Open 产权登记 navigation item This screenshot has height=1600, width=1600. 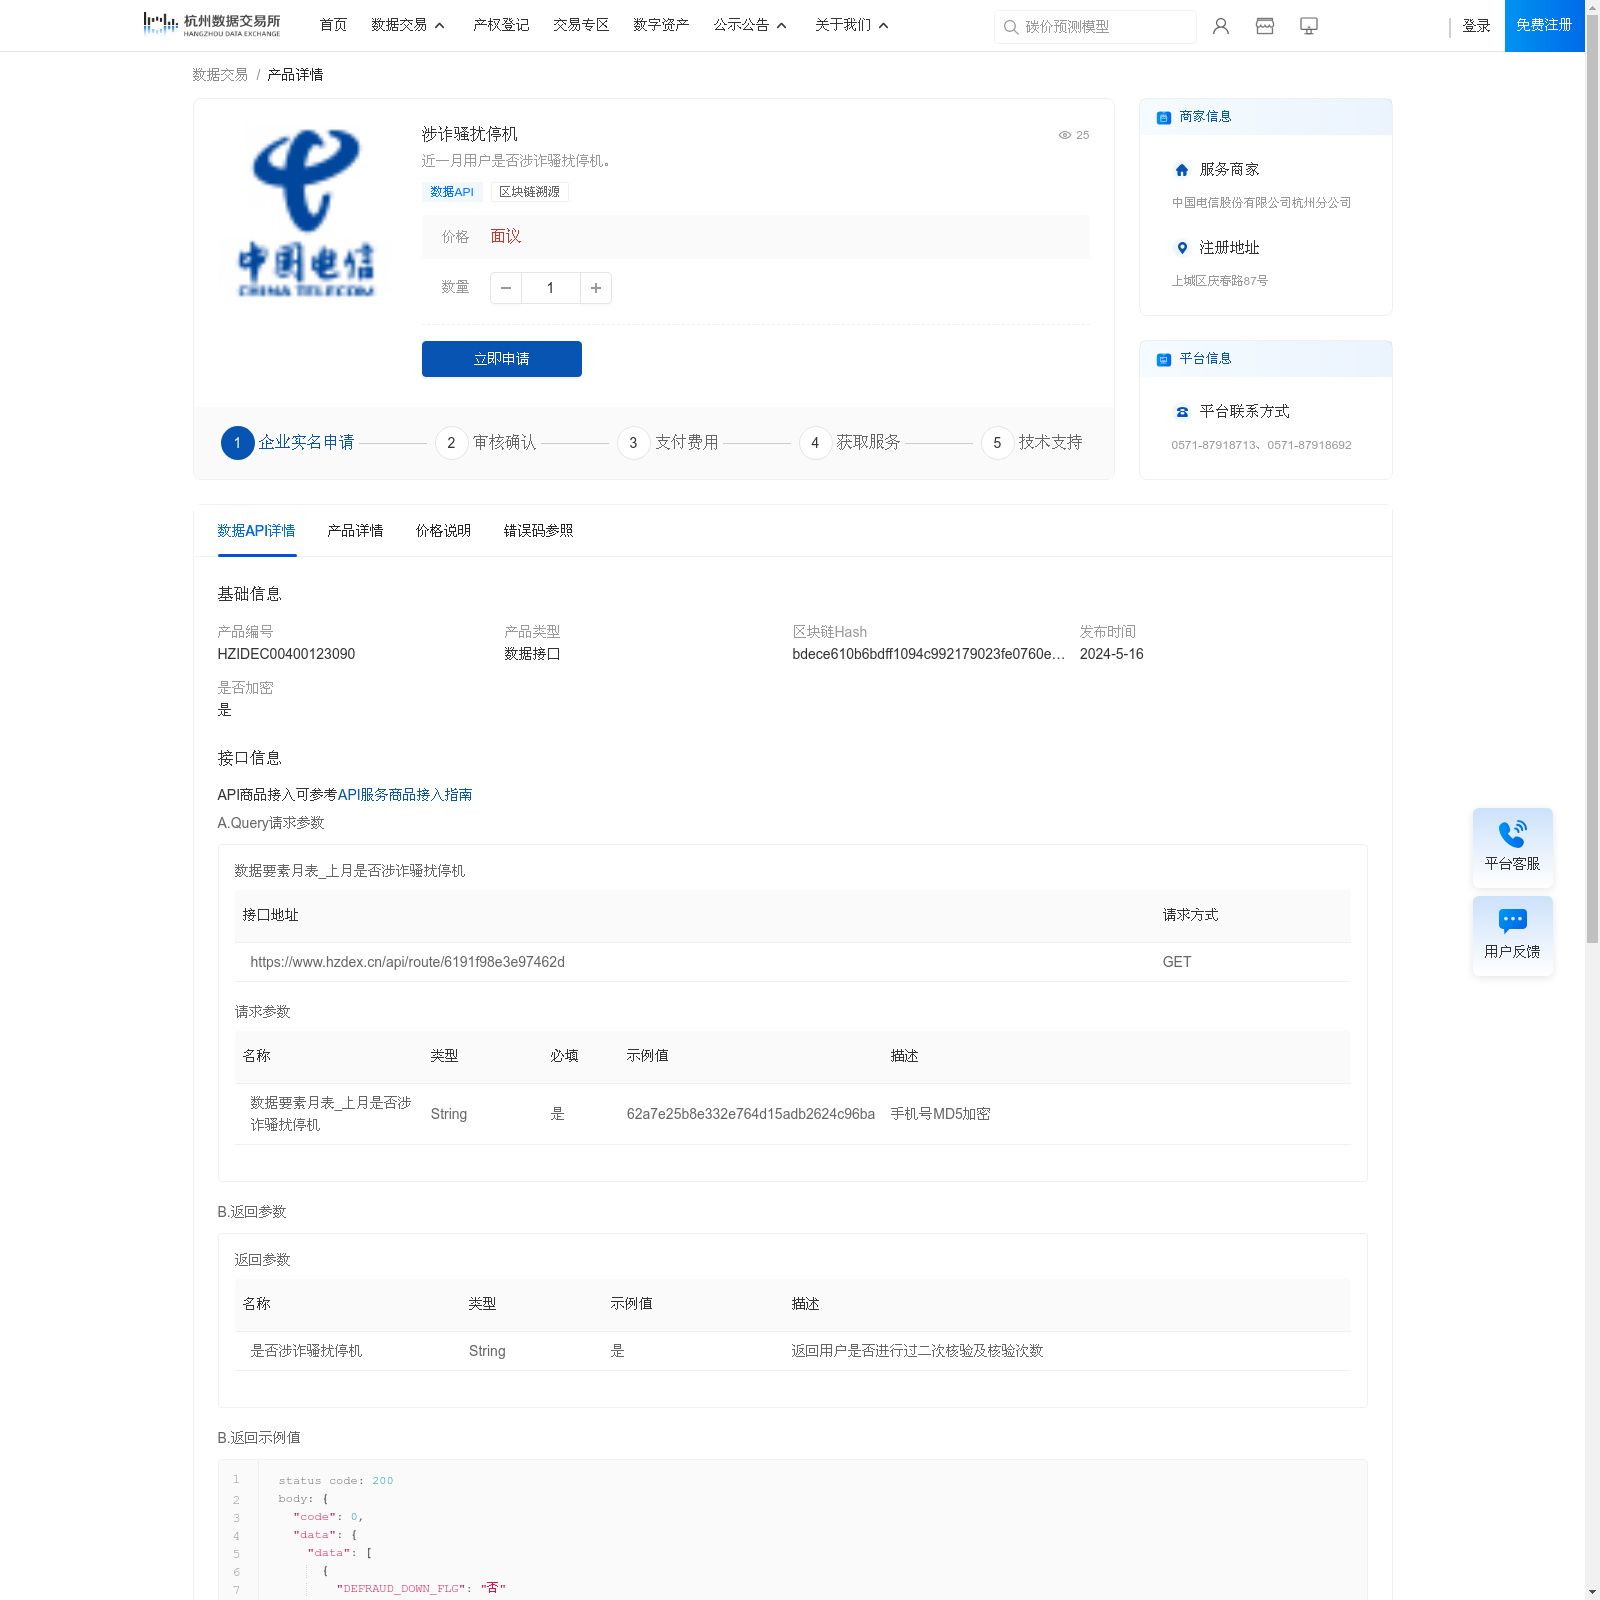(x=501, y=25)
